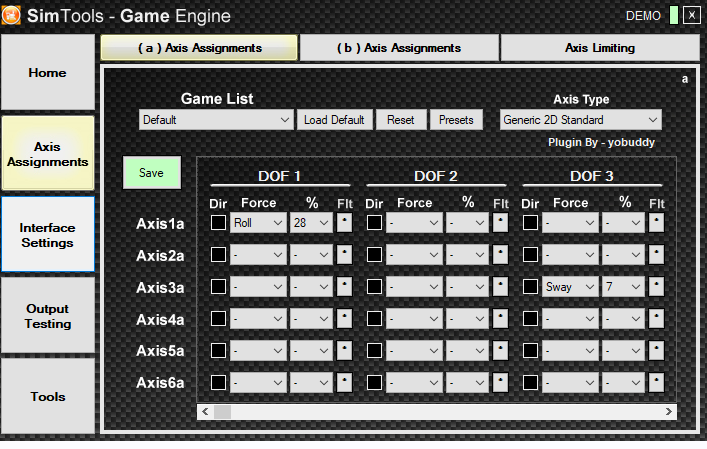The image size is (707, 449).
Task: Toggle Axis1a DOF 3 Dir checkbox
Action: pos(530,223)
